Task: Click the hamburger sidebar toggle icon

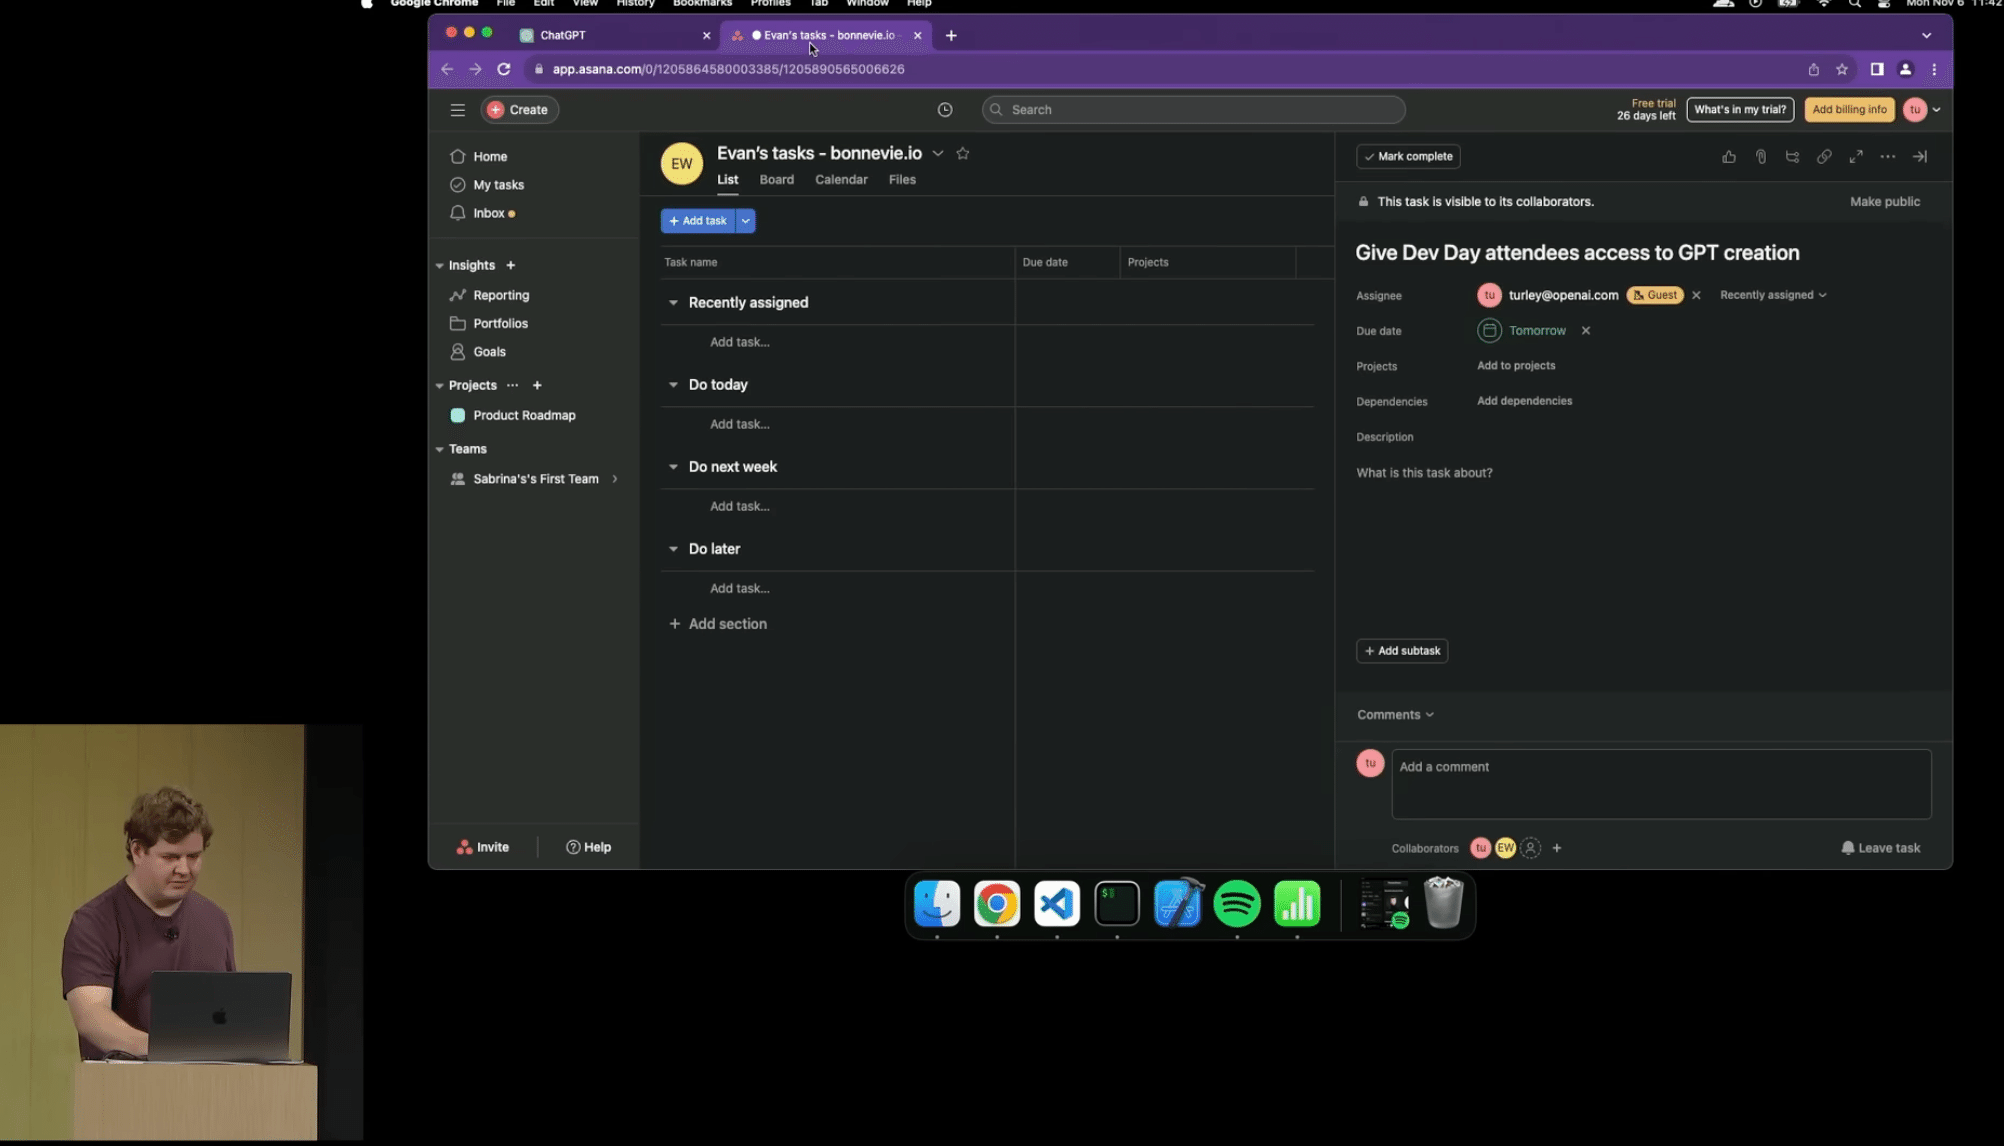Action: pyautogui.click(x=457, y=110)
